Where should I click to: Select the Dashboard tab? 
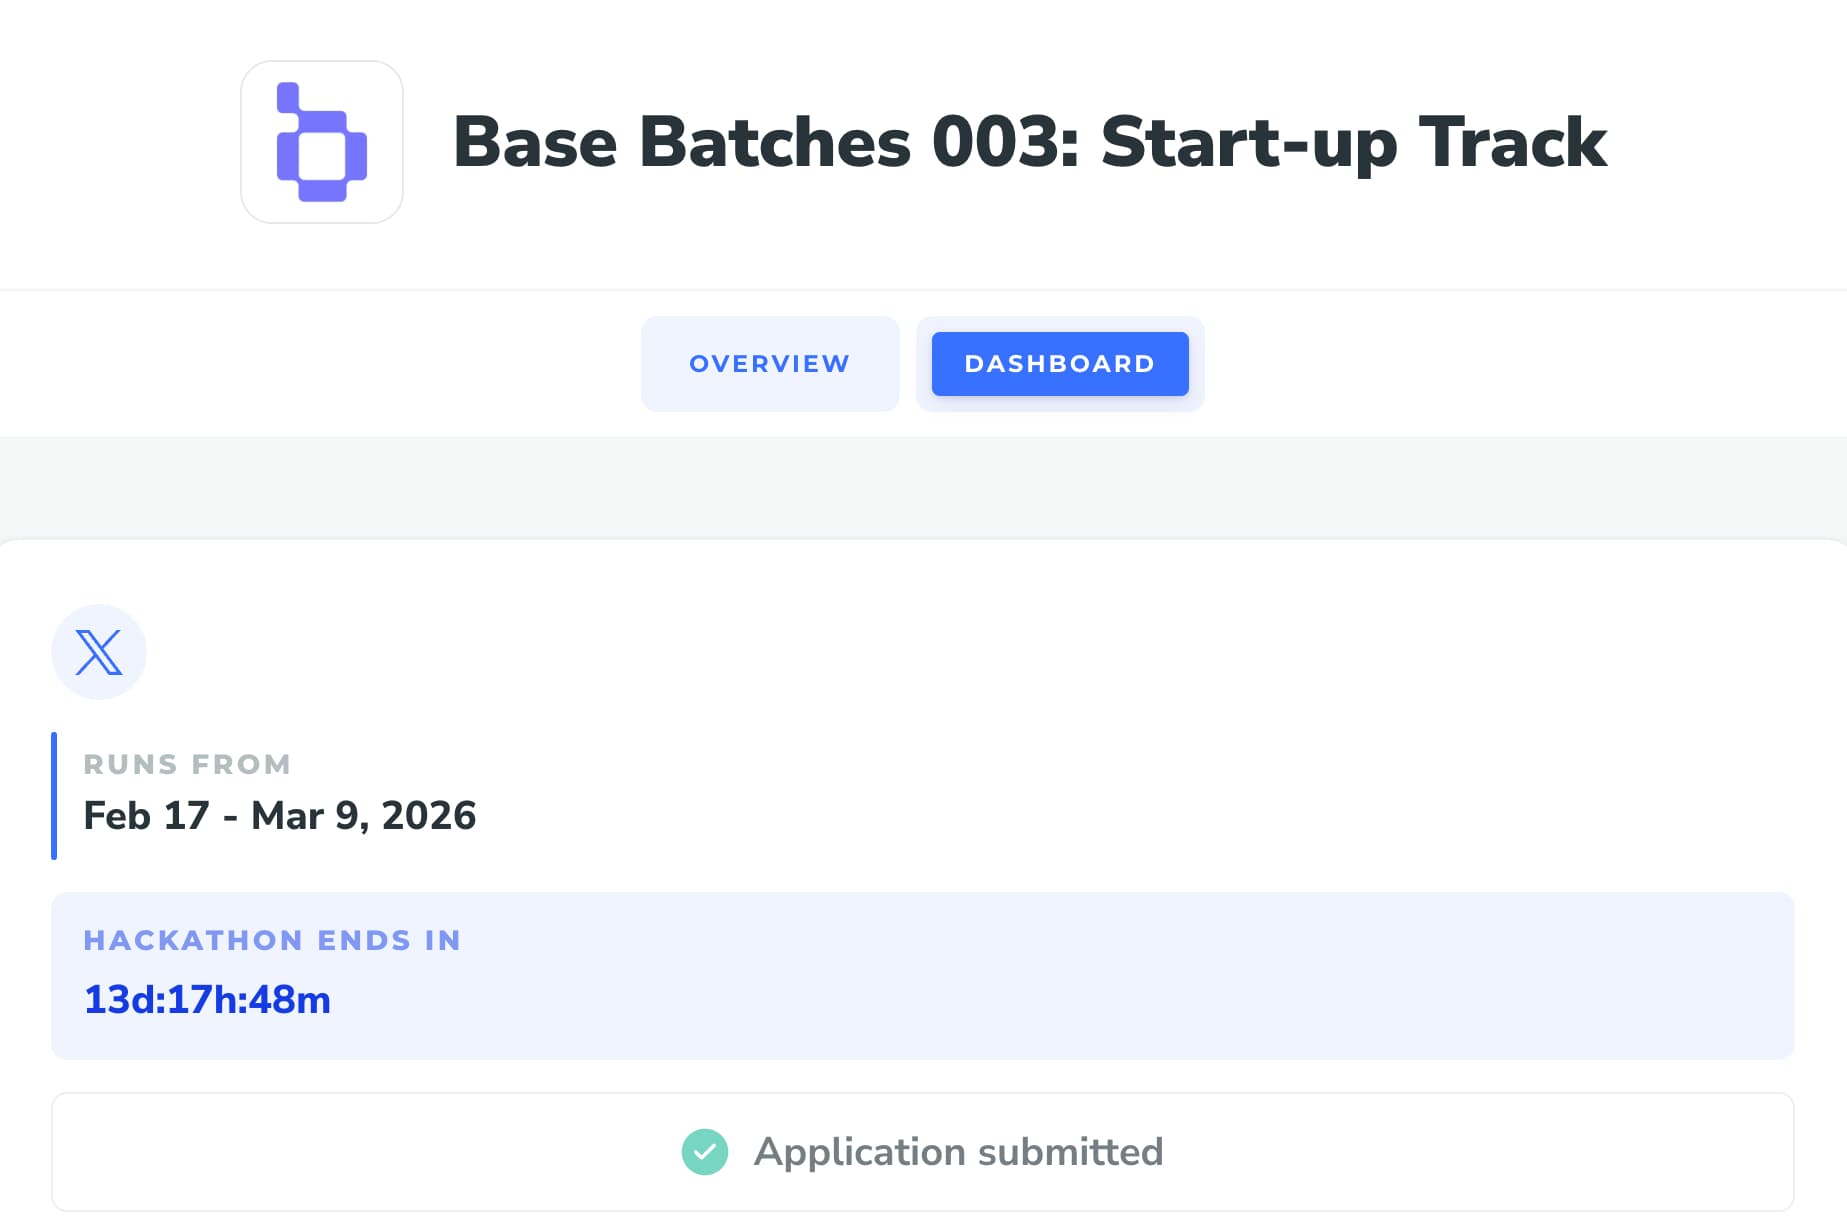(1059, 364)
